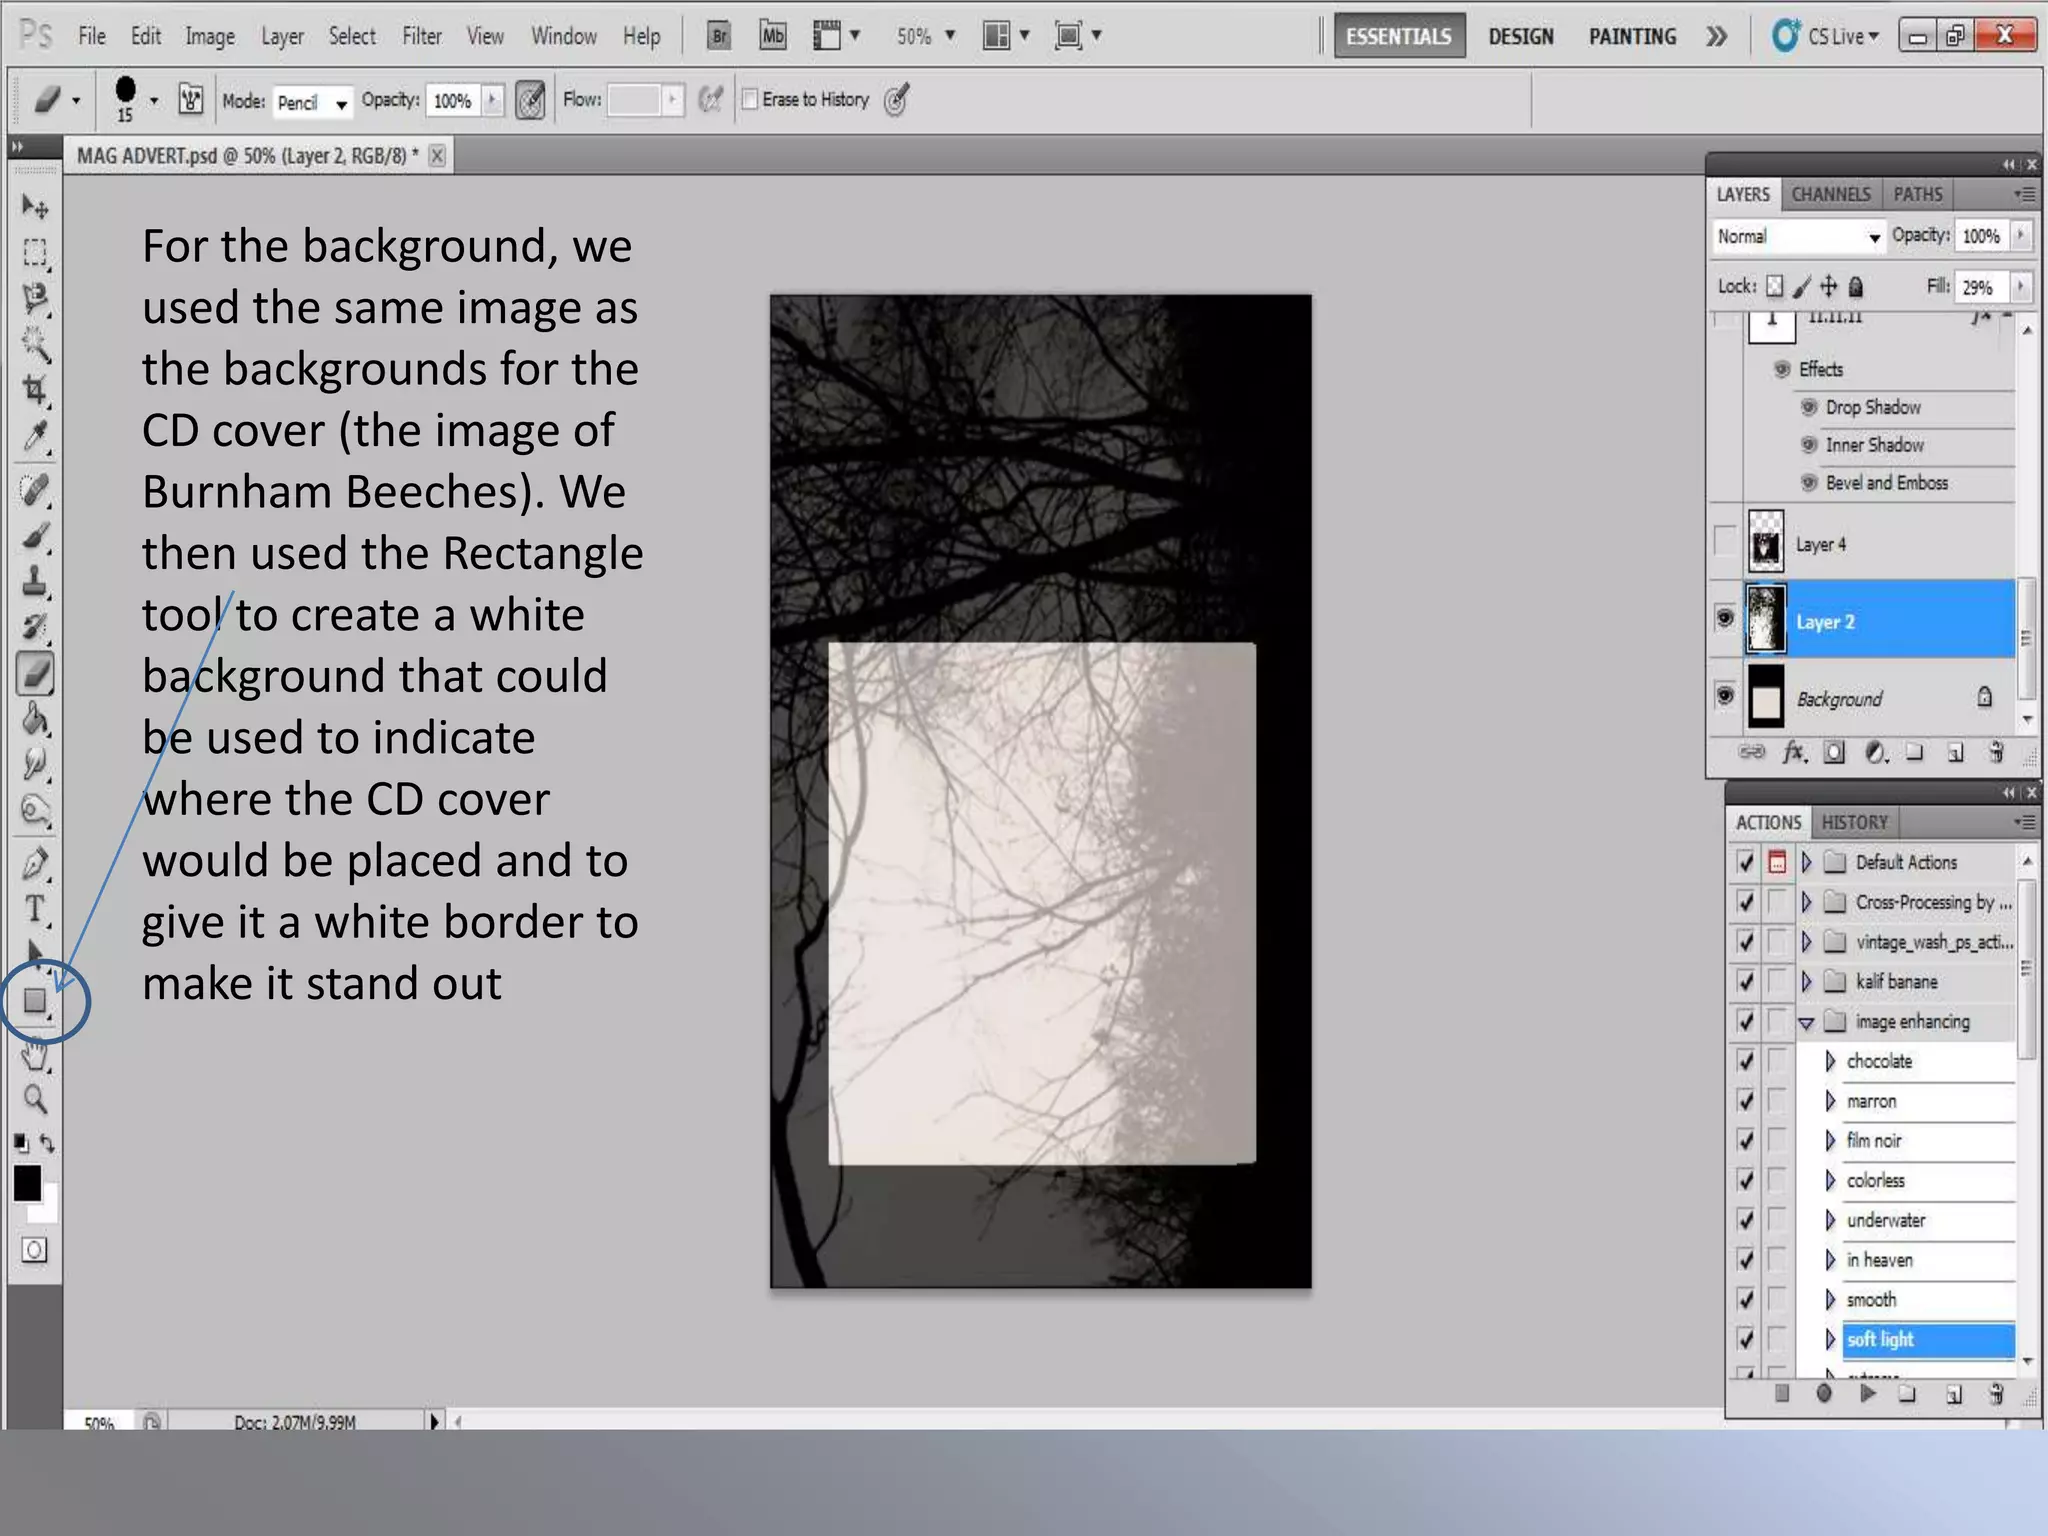This screenshot has height=1536, width=2048.
Task: Select the Paint Bucket tool
Action: (x=35, y=719)
